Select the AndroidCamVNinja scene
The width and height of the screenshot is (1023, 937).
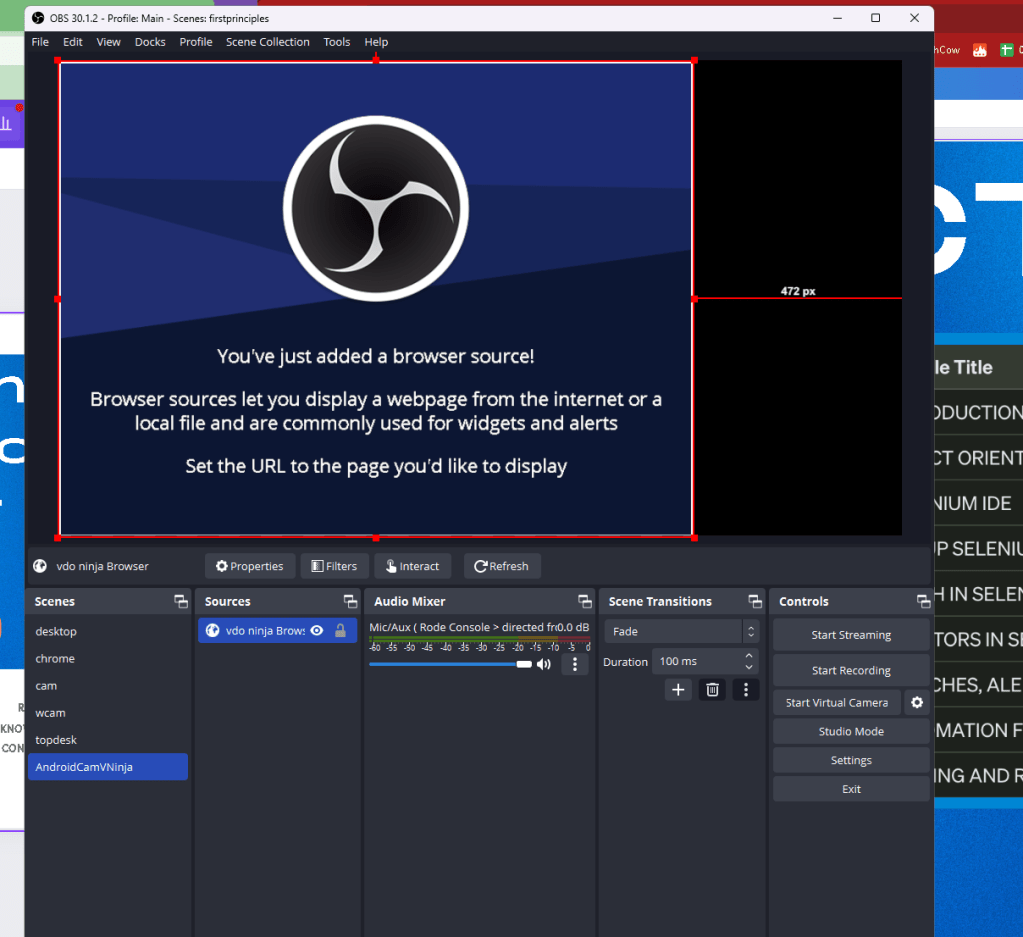(x=108, y=767)
